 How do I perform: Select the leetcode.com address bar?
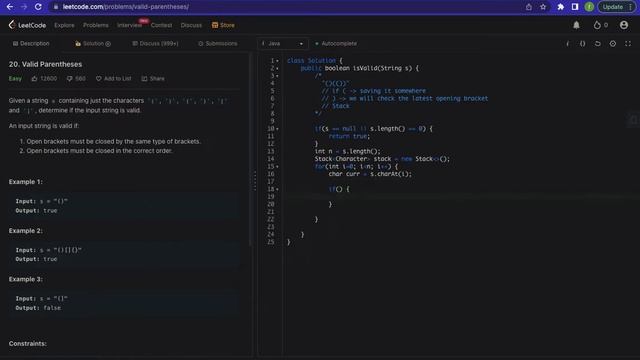tap(286, 7)
